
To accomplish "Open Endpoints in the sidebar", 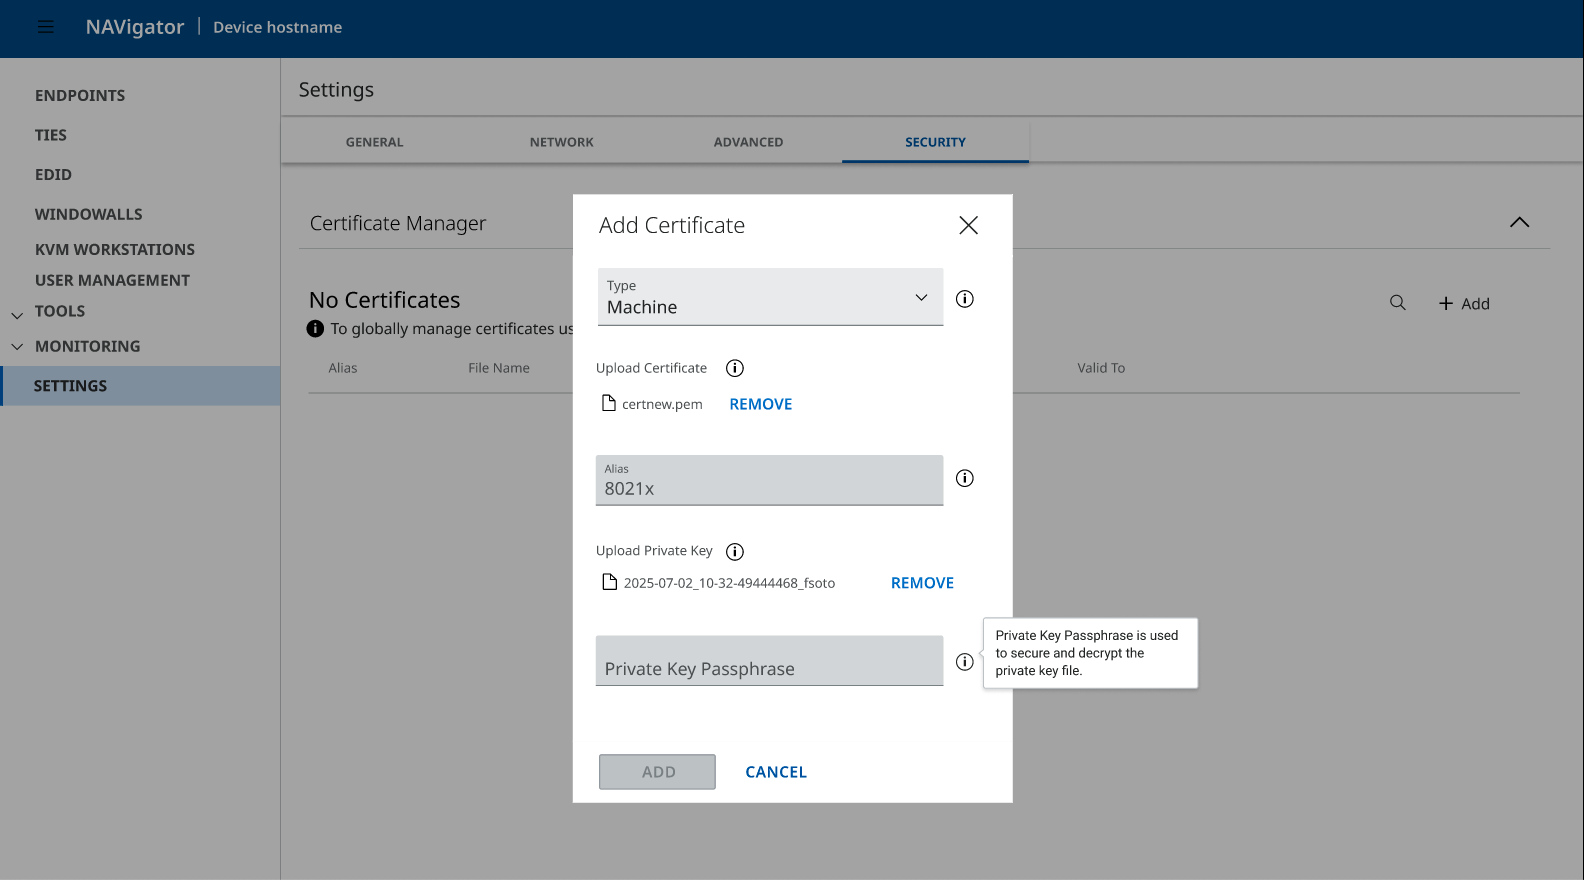I will [x=80, y=96].
